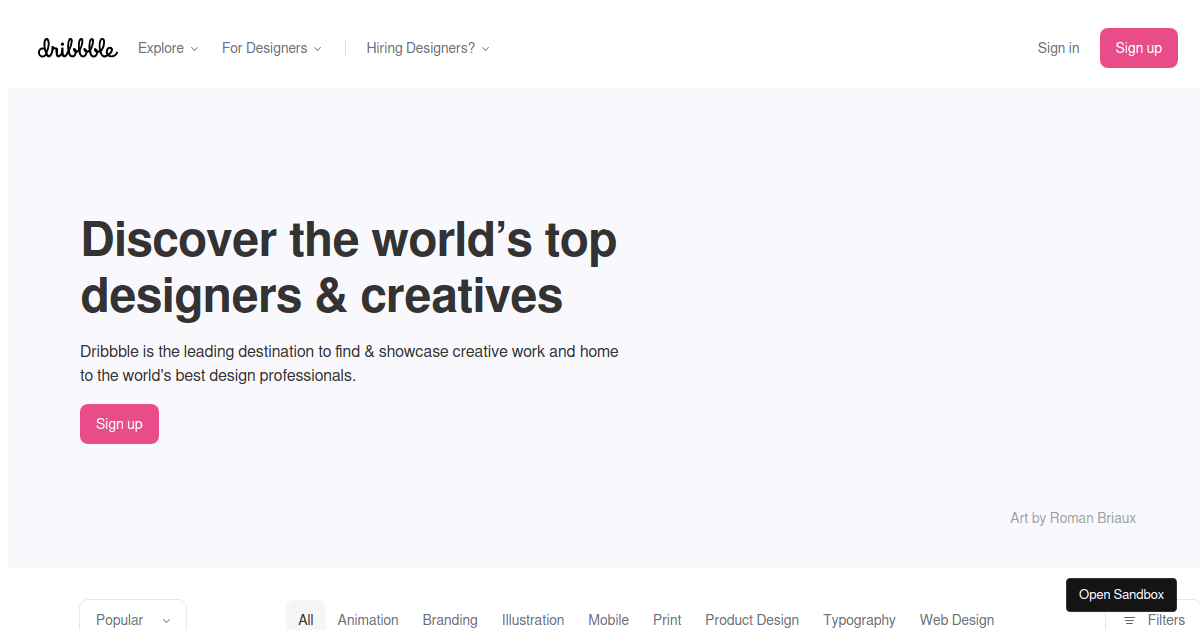The width and height of the screenshot is (1200, 630).
Task: Open the Web Design category
Action: pos(956,620)
